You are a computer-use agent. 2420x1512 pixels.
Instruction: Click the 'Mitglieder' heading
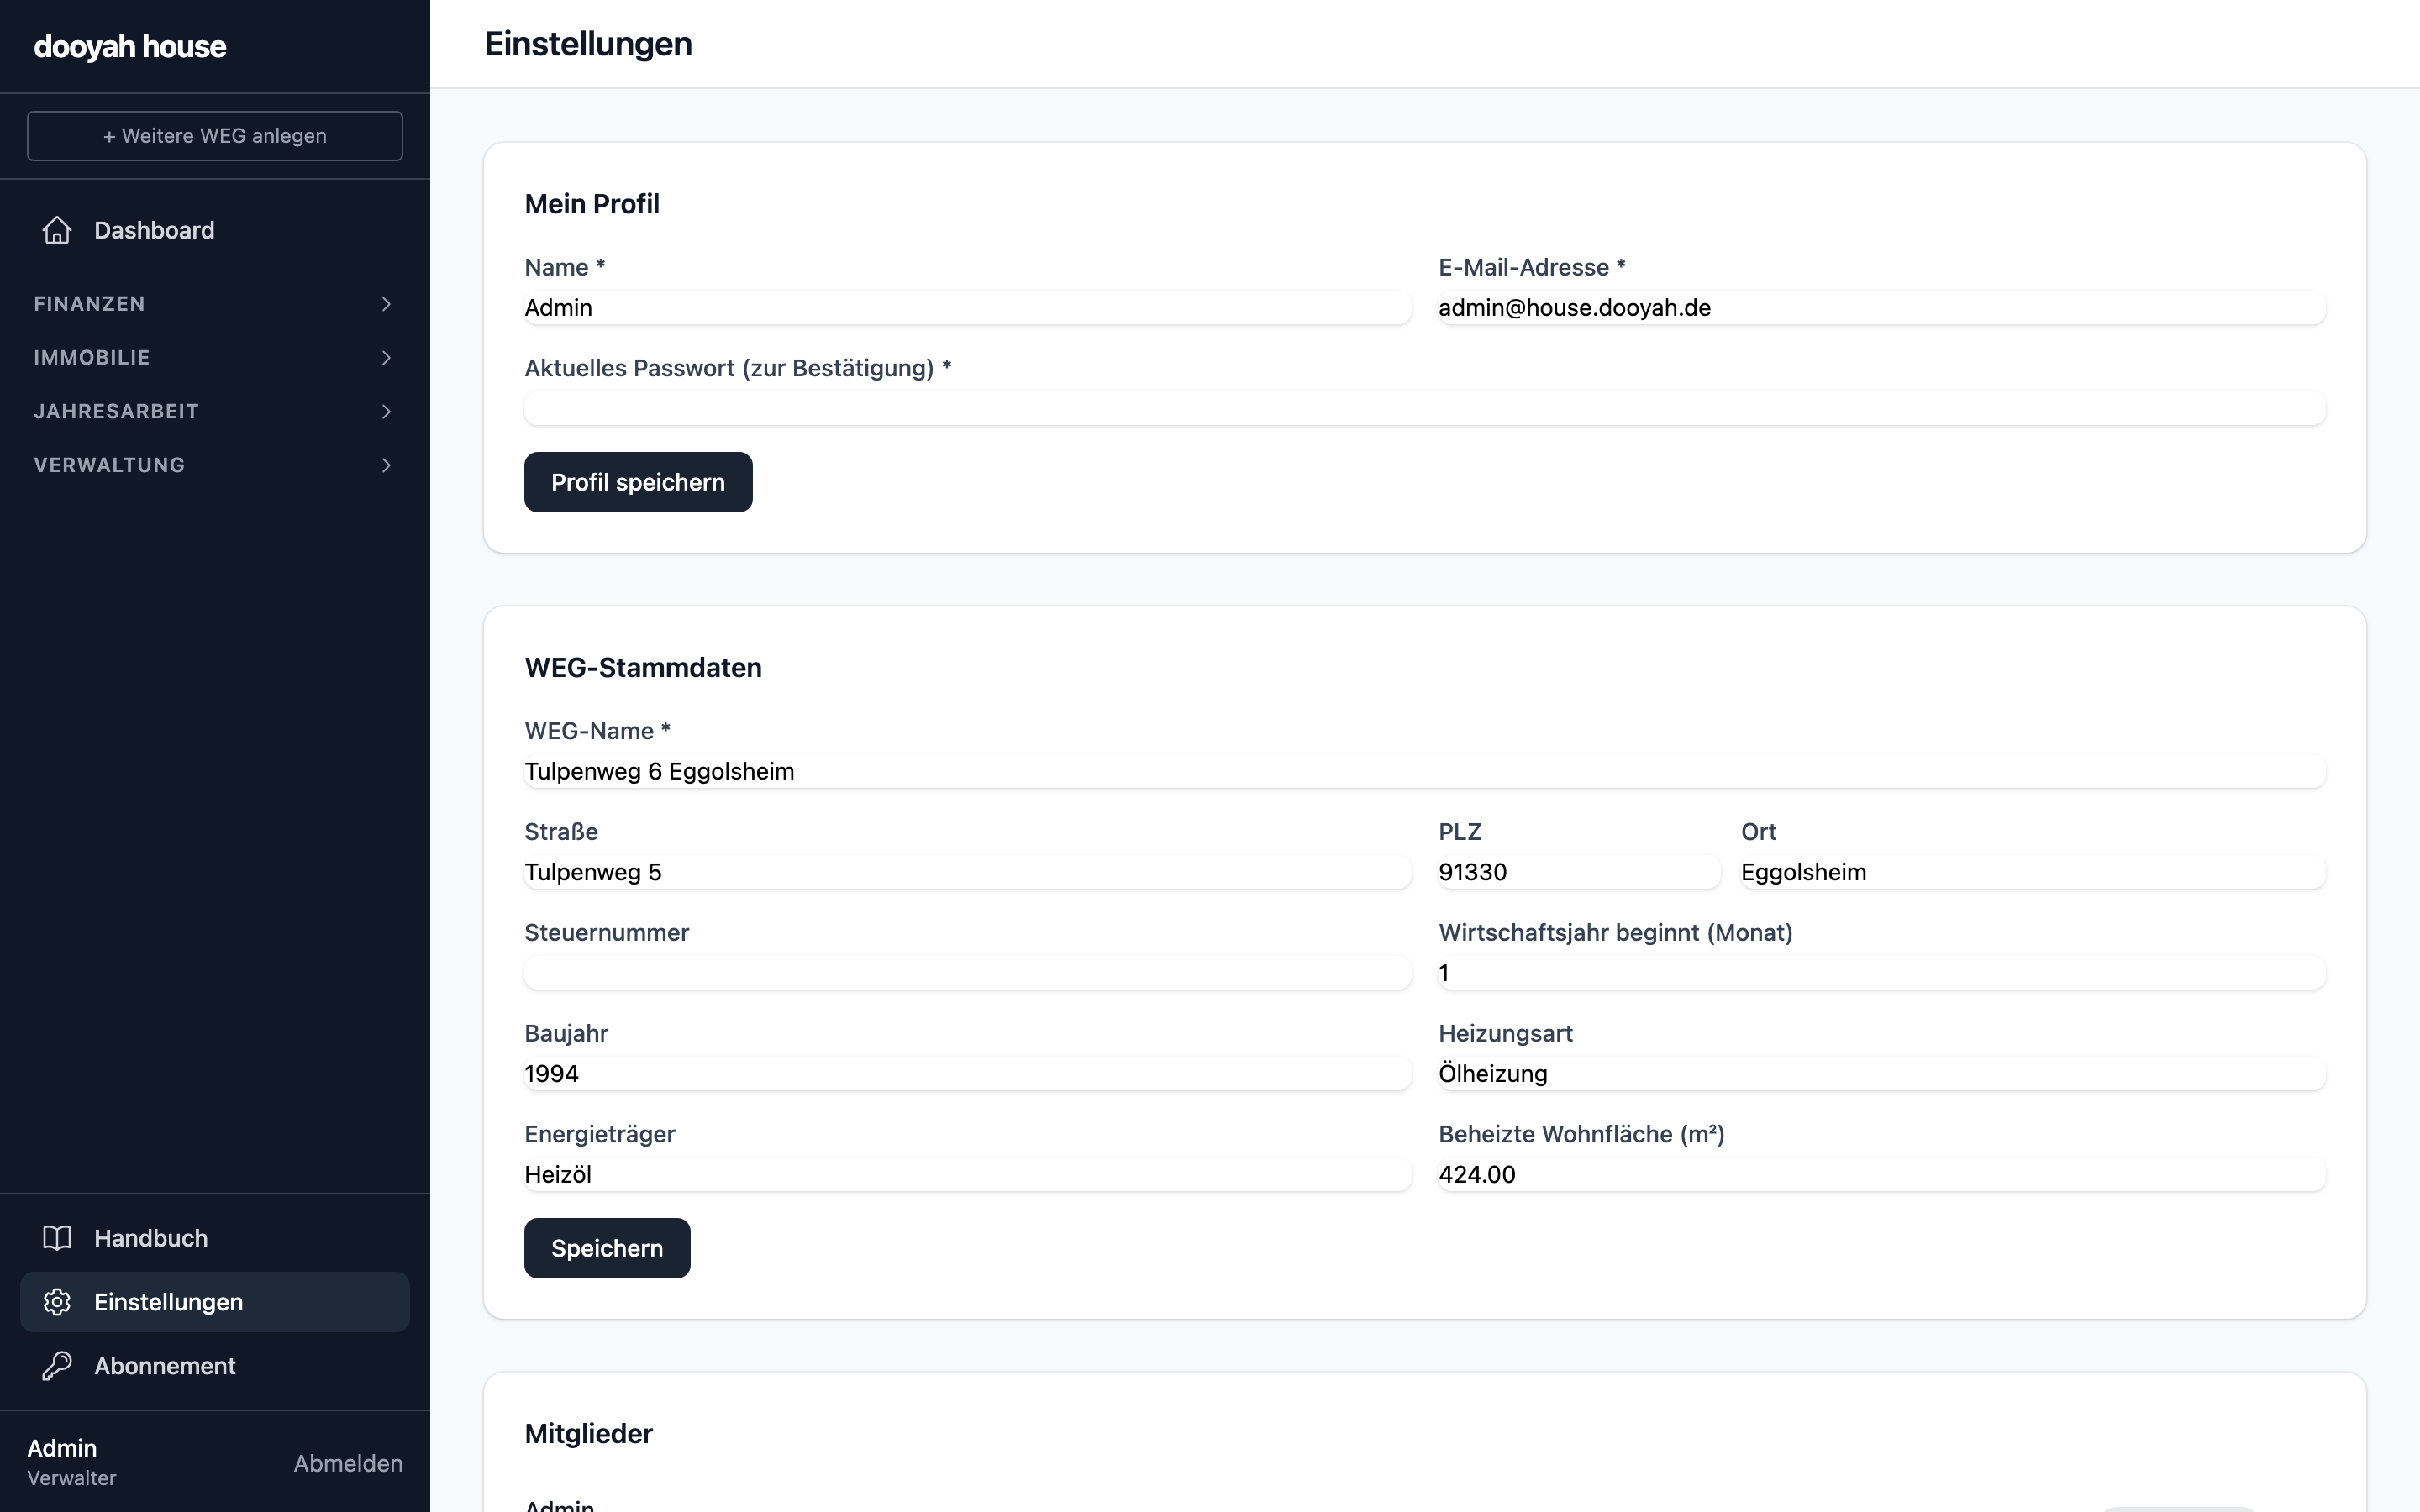click(589, 1434)
